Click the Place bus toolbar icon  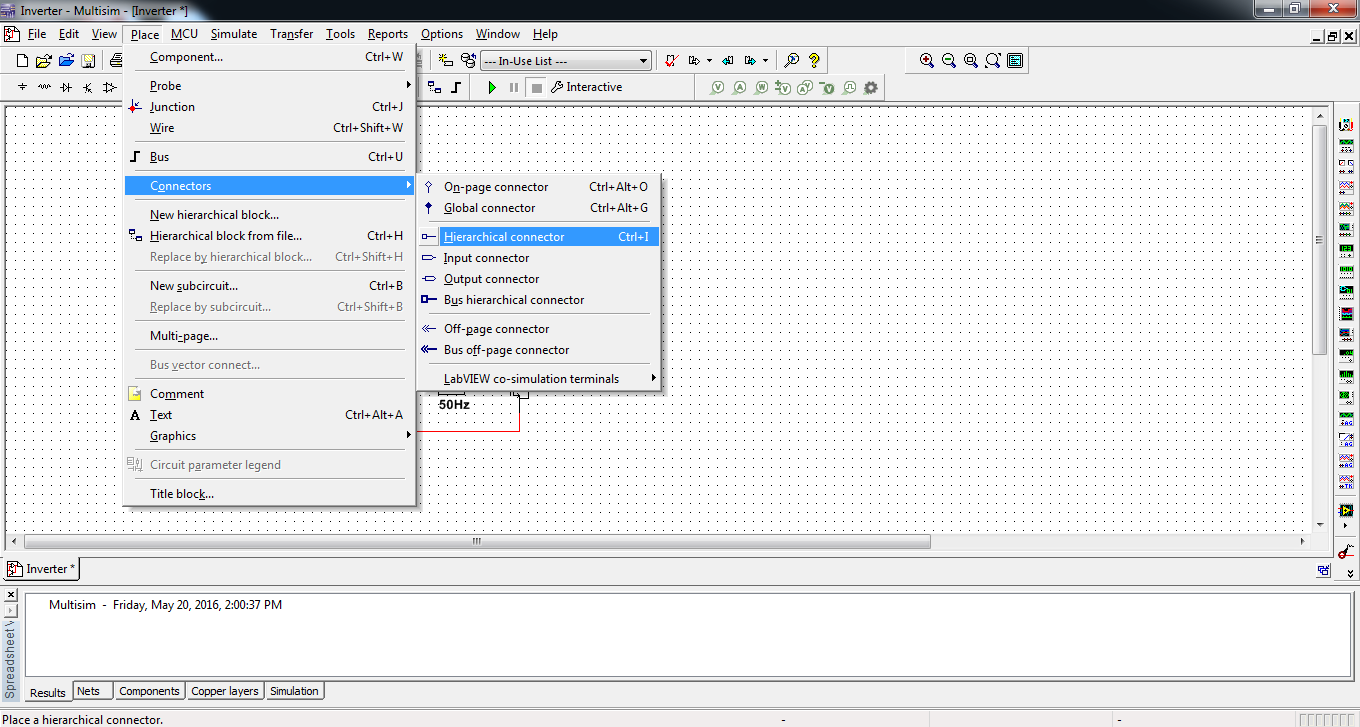(456, 88)
